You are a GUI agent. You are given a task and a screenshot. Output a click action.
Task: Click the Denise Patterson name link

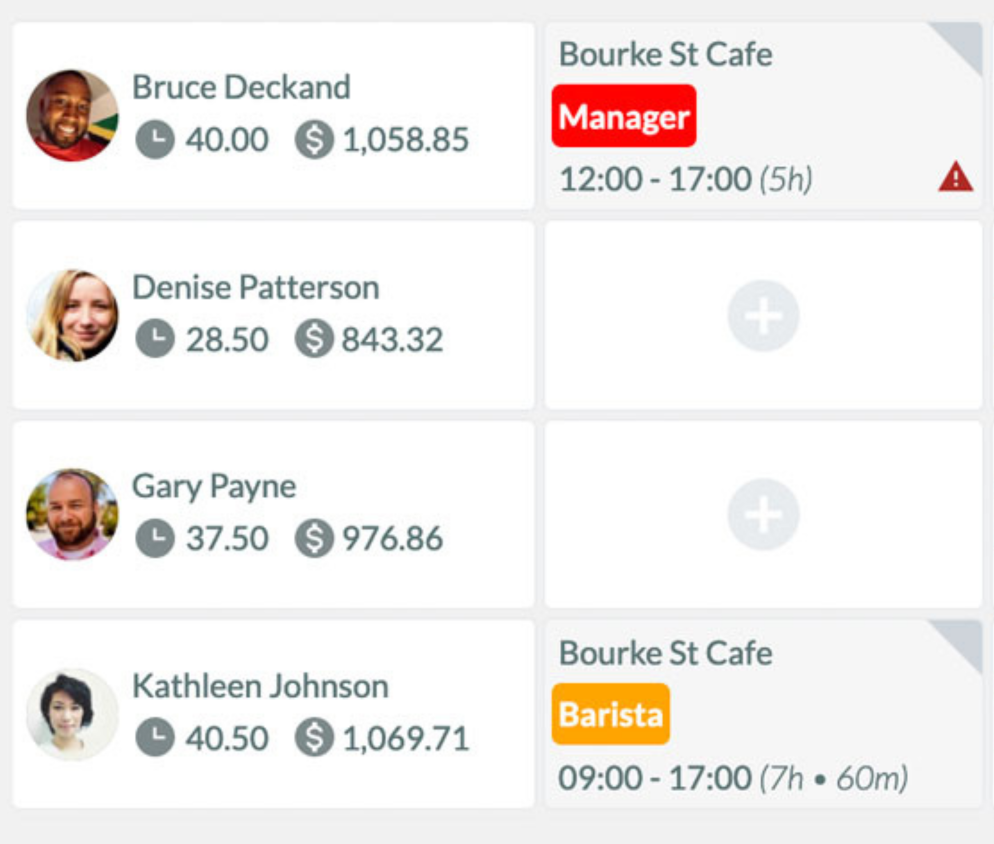pyautogui.click(x=255, y=287)
